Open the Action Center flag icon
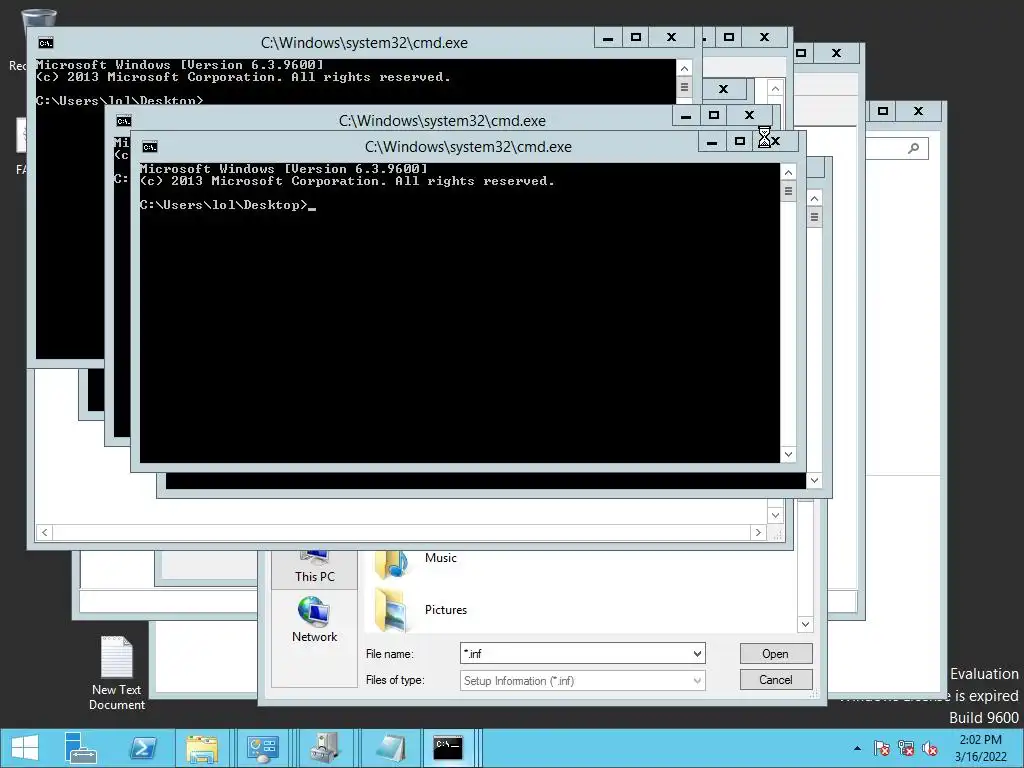 tap(881, 748)
